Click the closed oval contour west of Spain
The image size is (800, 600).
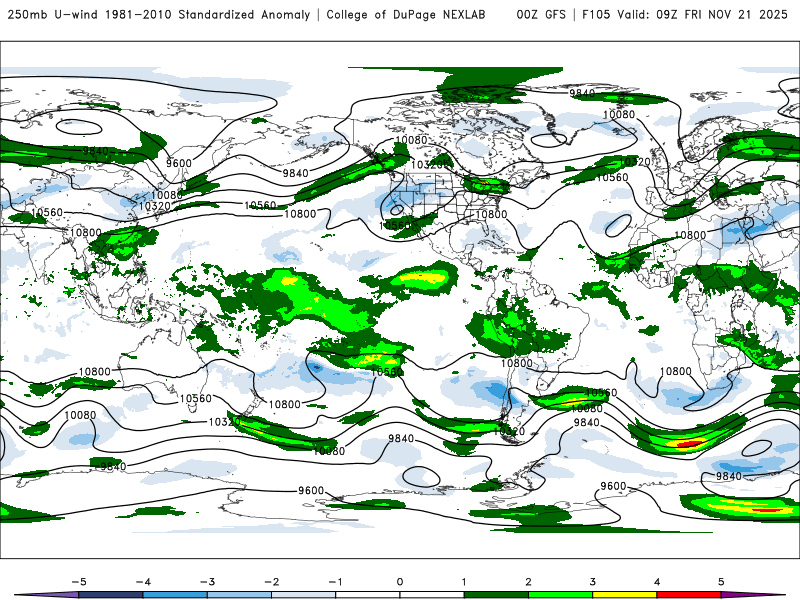618,225
